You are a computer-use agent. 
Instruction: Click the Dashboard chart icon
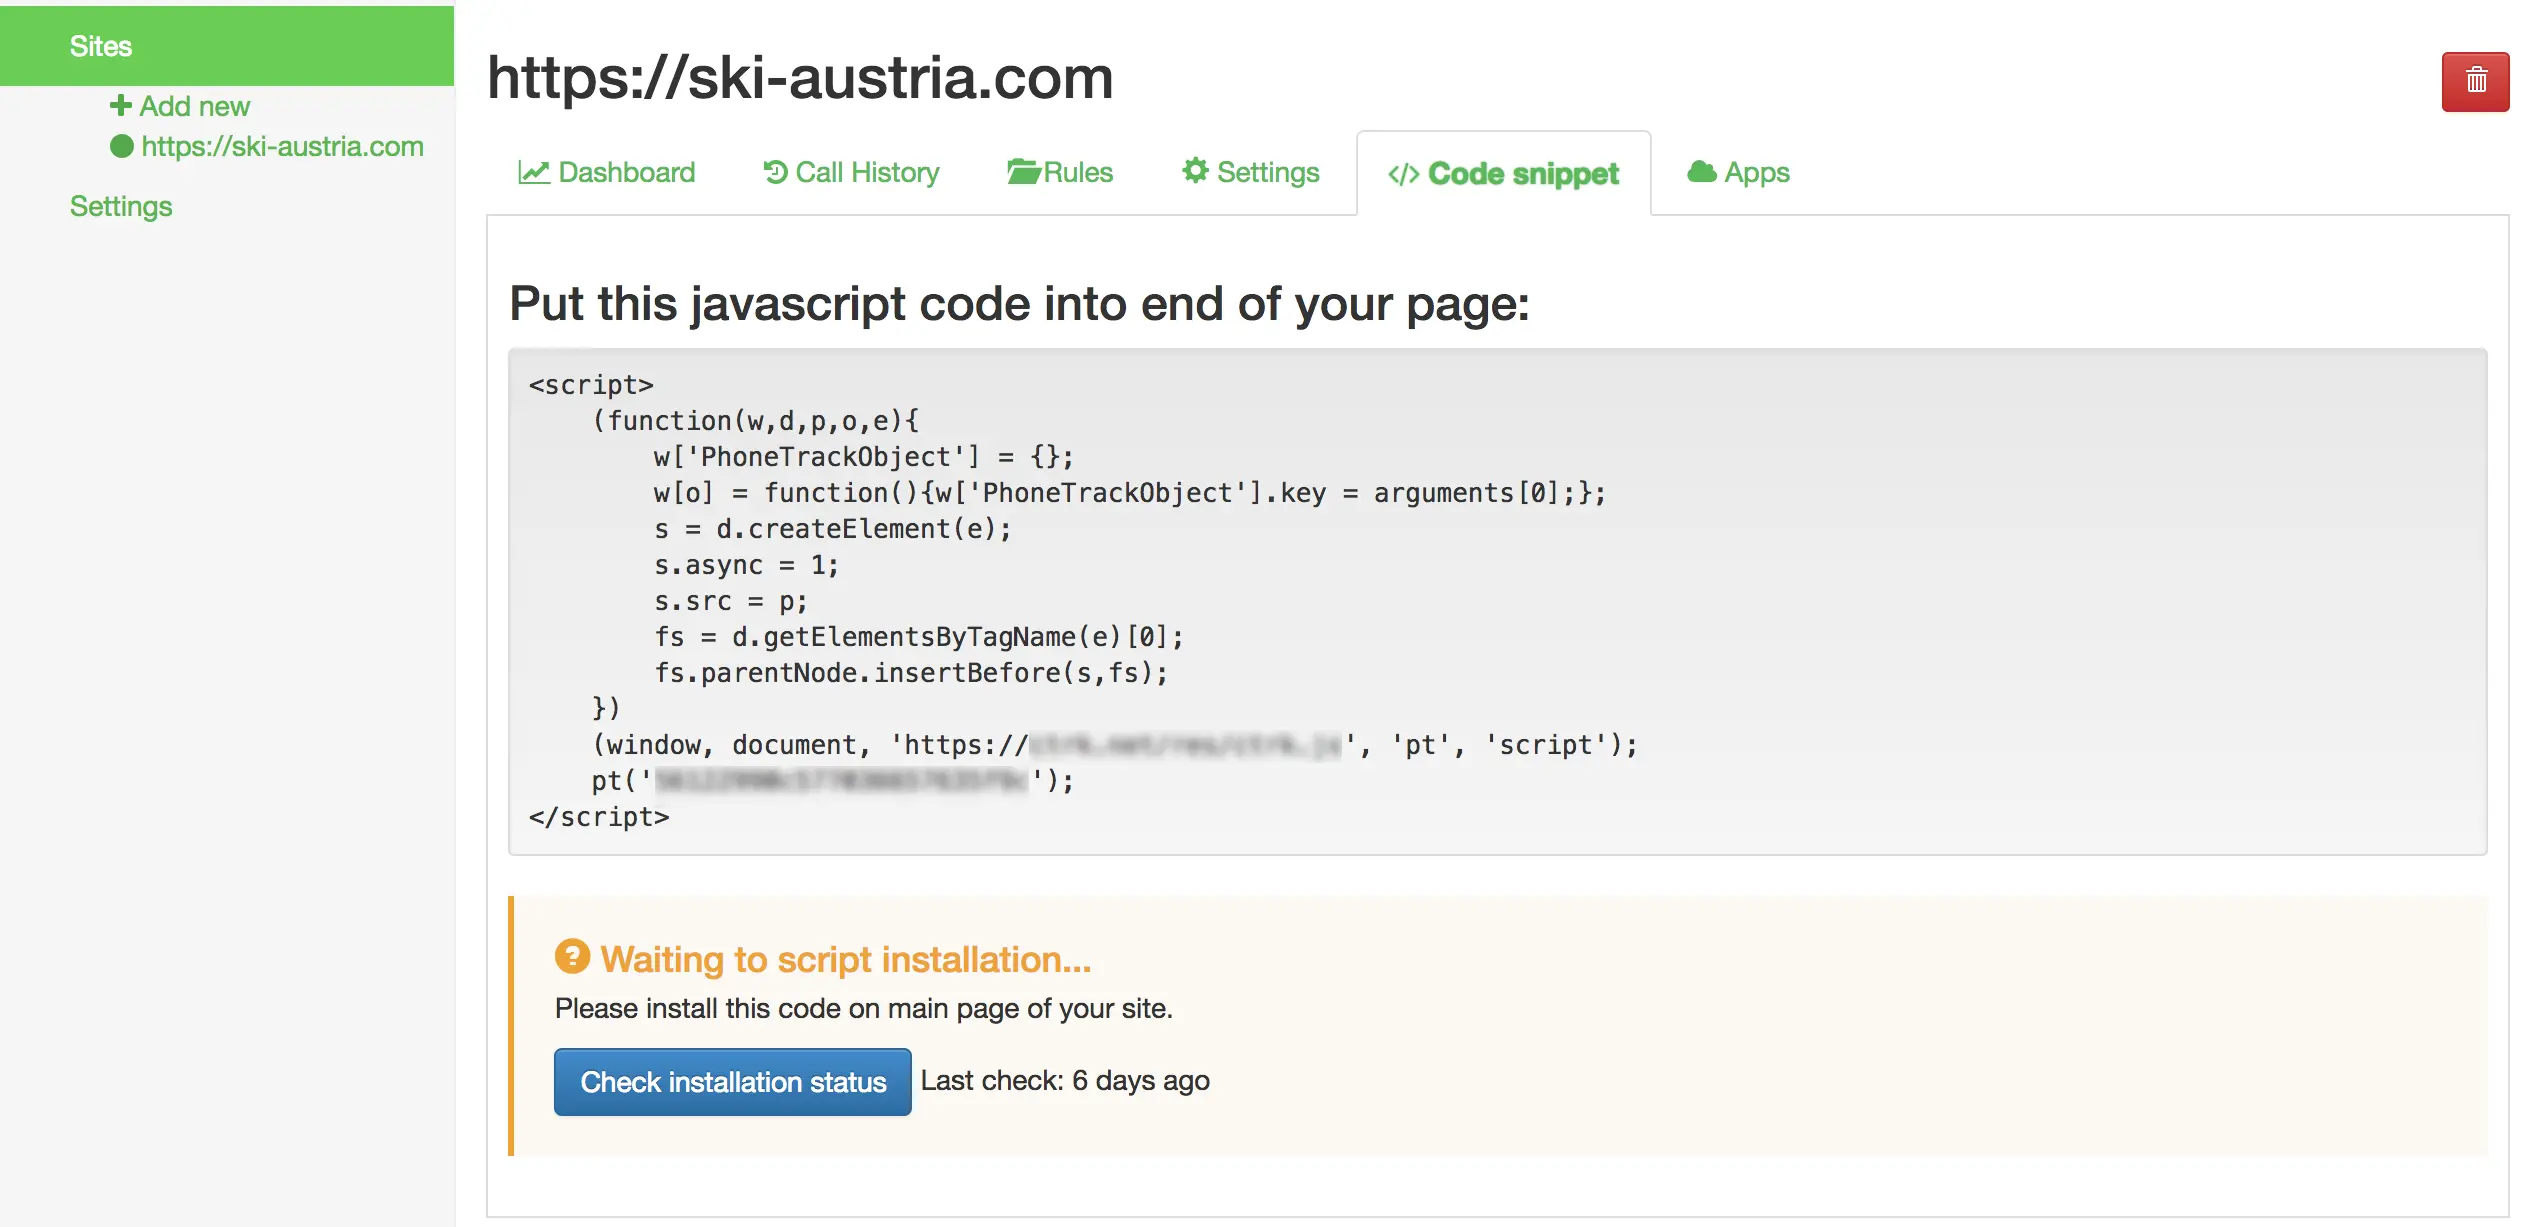pyautogui.click(x=534, y=172)
